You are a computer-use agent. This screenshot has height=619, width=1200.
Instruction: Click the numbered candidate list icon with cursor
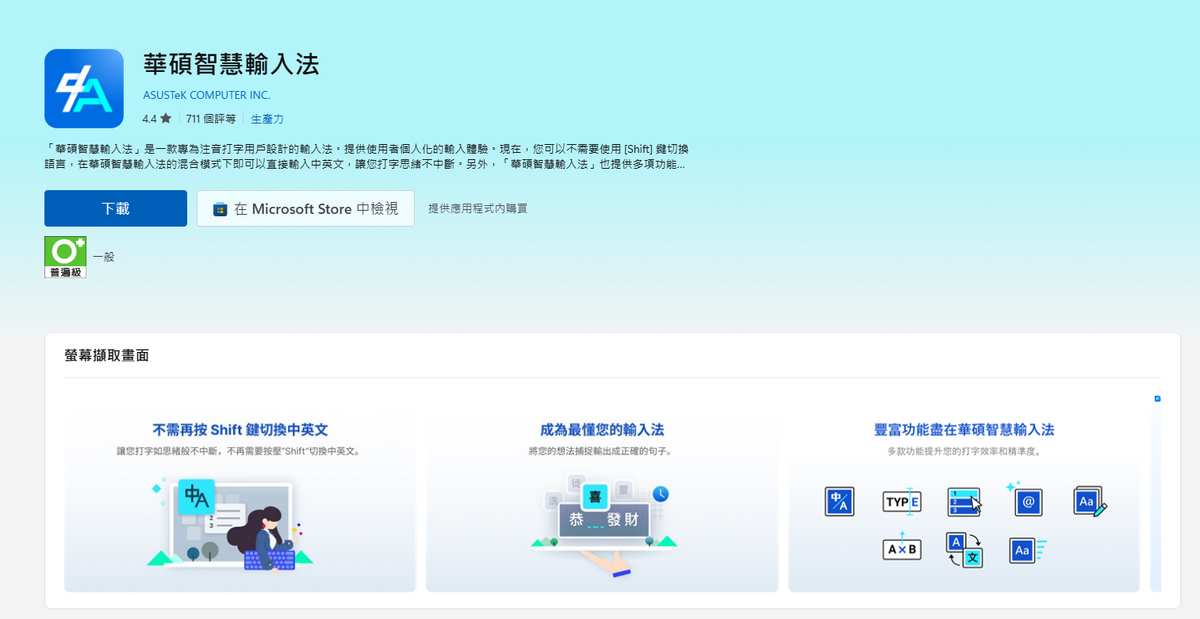tap(964, 501)
